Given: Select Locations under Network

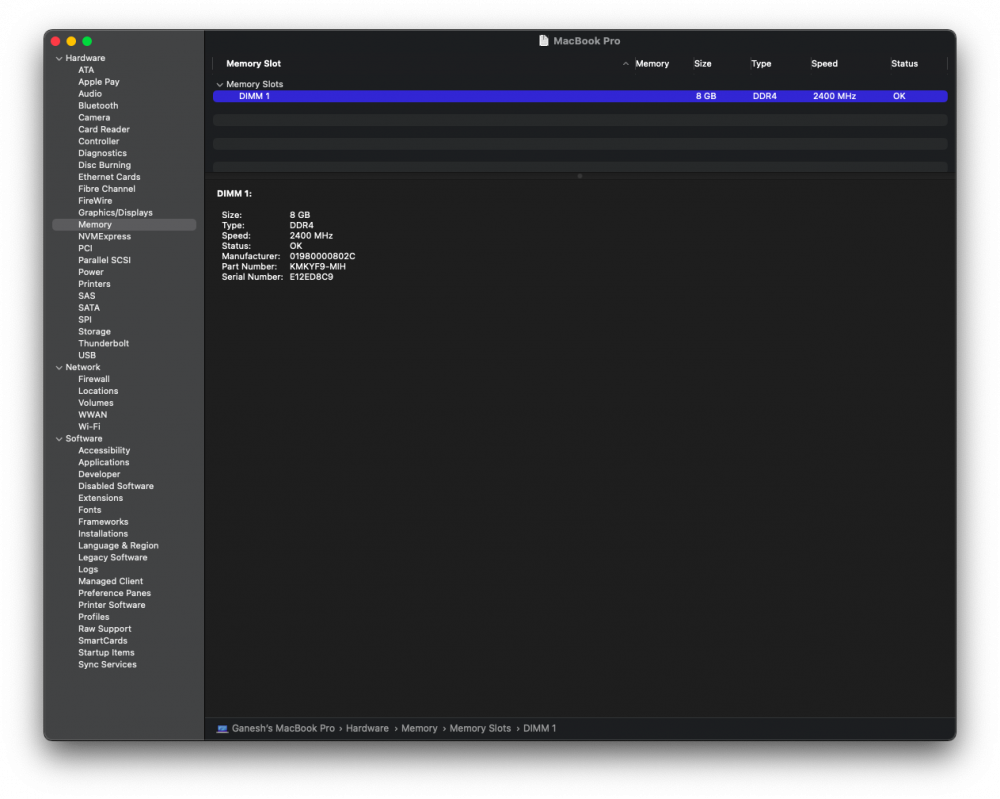Looking at the screenshot, I should pyautogui.click(x=98, y=392).
